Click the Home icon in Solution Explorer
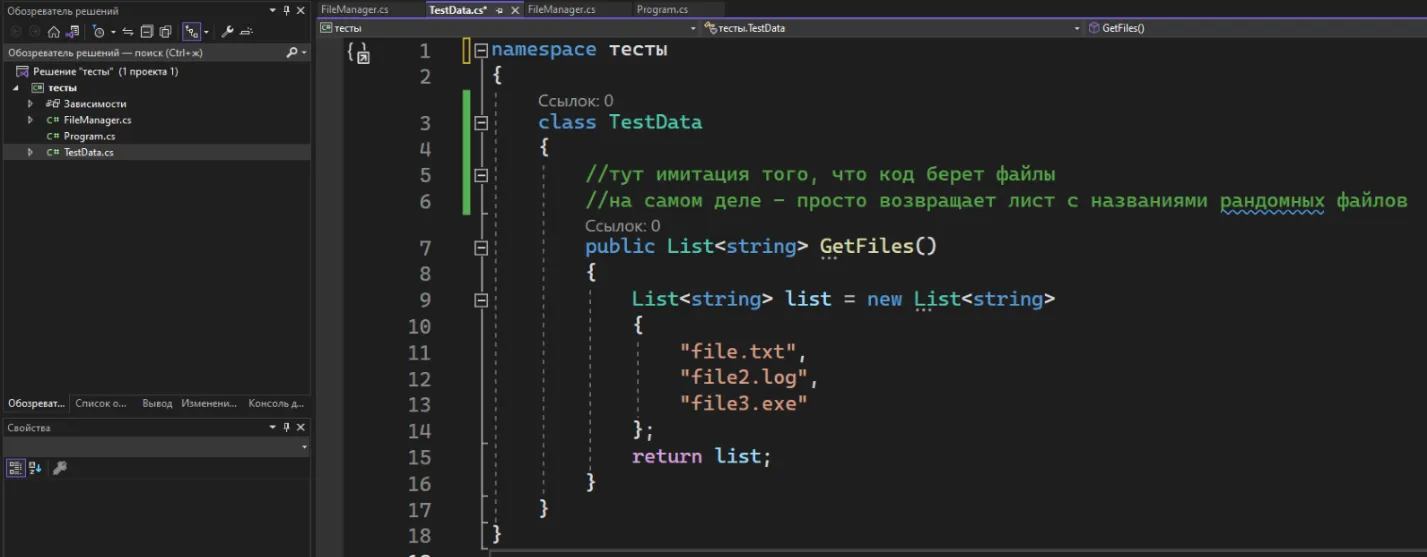1427x557 pixels. [x=54, y=32]
